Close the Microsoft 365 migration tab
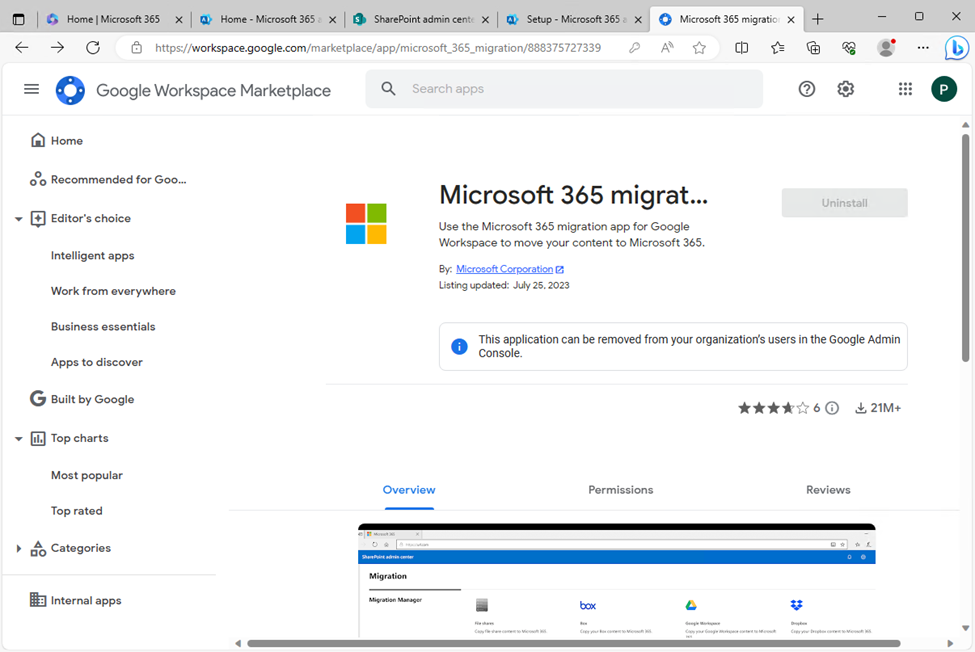The image size is (975, 652). [791, 20]
